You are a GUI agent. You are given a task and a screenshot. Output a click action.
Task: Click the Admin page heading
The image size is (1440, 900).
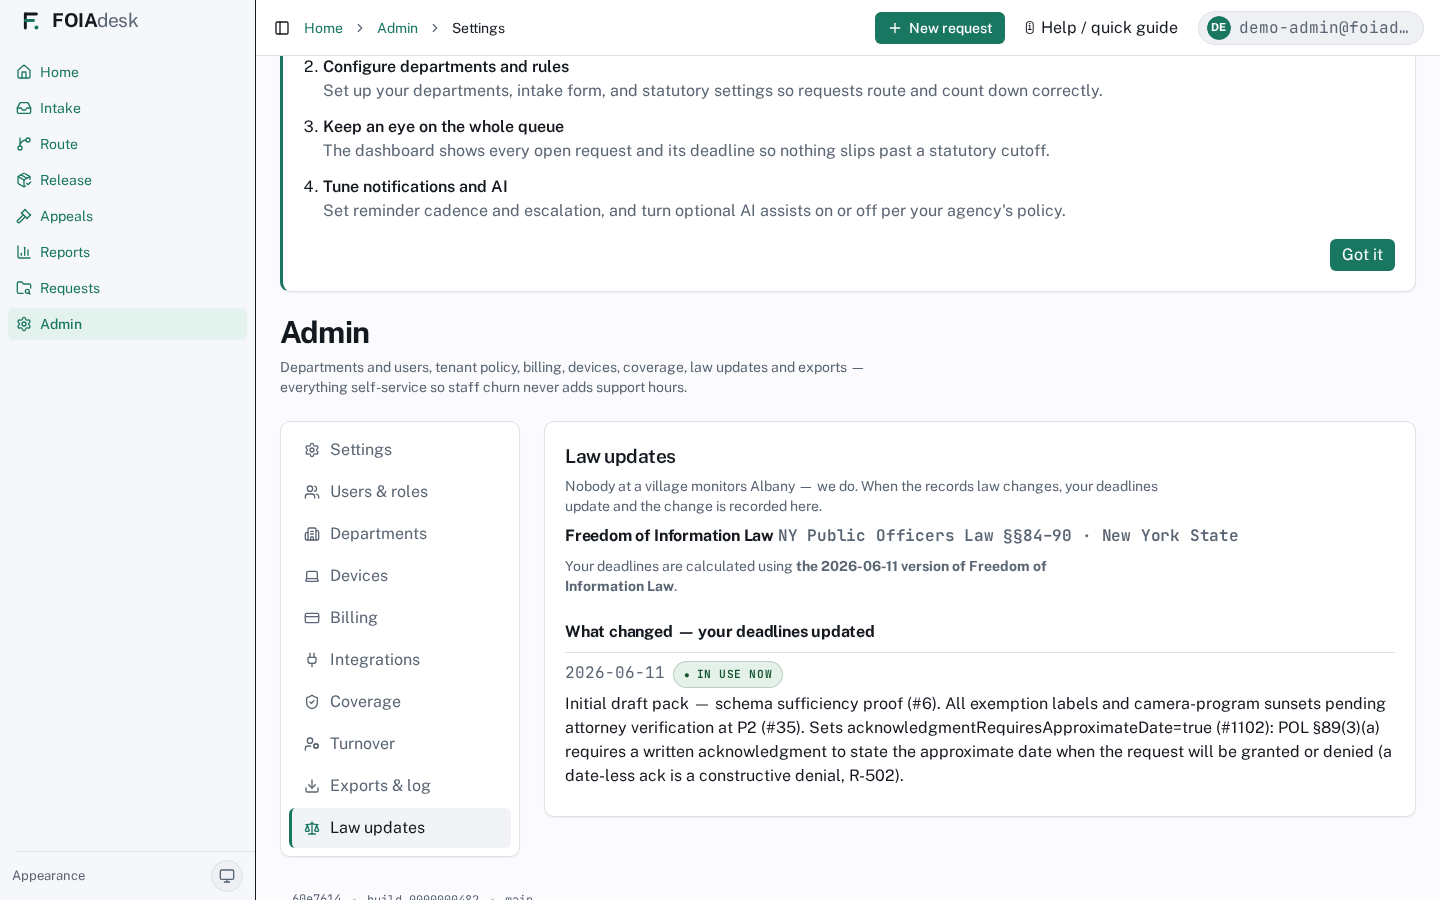pos(325,332)
